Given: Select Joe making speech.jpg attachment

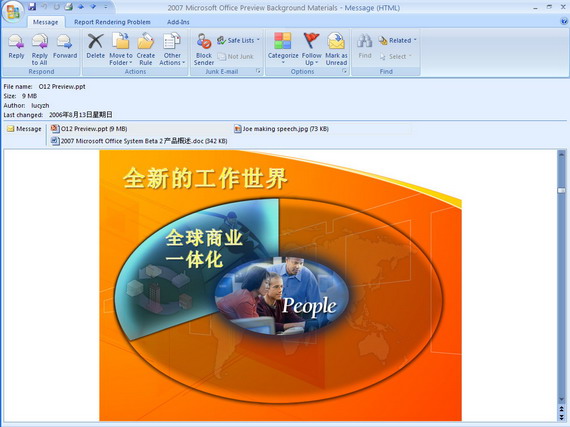Looking at the screenshot, I should (281, 129).
